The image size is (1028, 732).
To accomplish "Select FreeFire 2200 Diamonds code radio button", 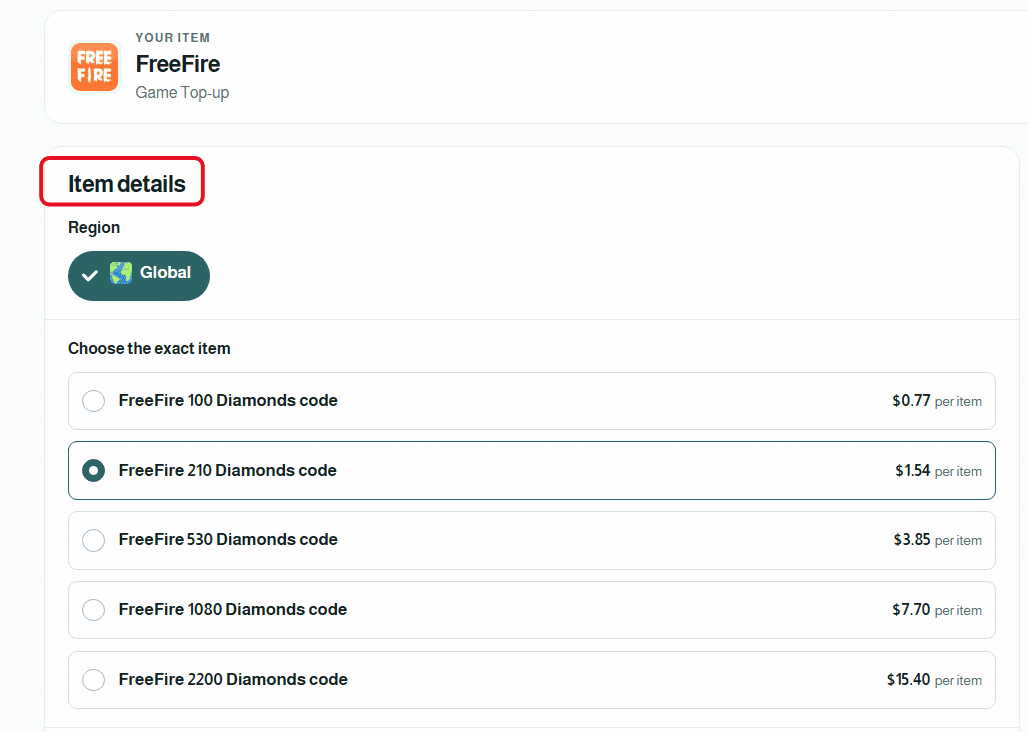I will click(93, 680).
